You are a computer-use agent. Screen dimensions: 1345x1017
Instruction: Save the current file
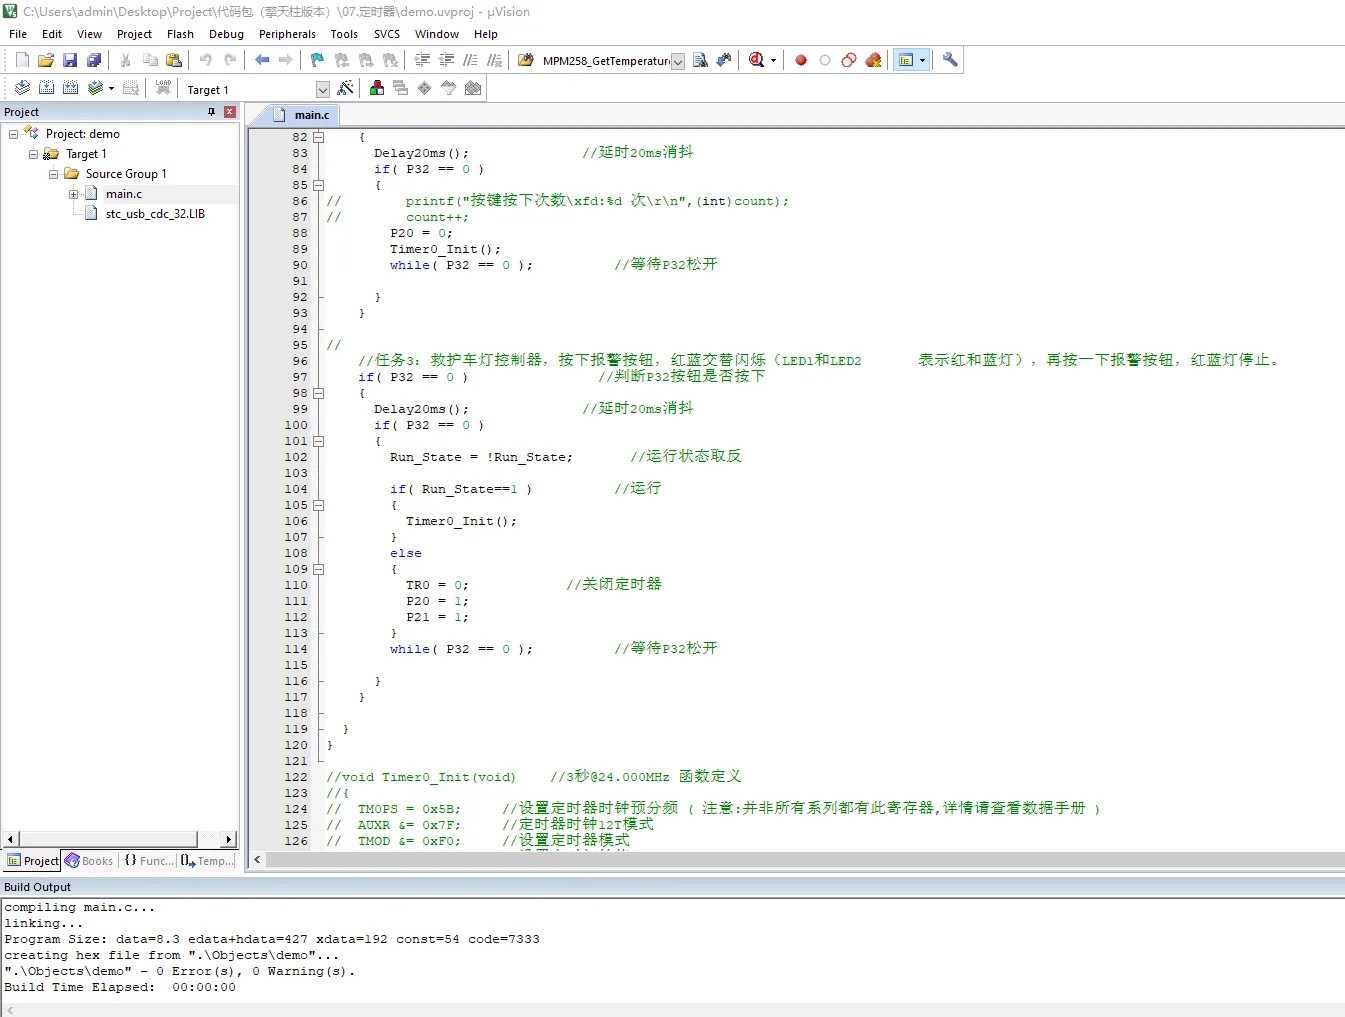pos(70,60)
